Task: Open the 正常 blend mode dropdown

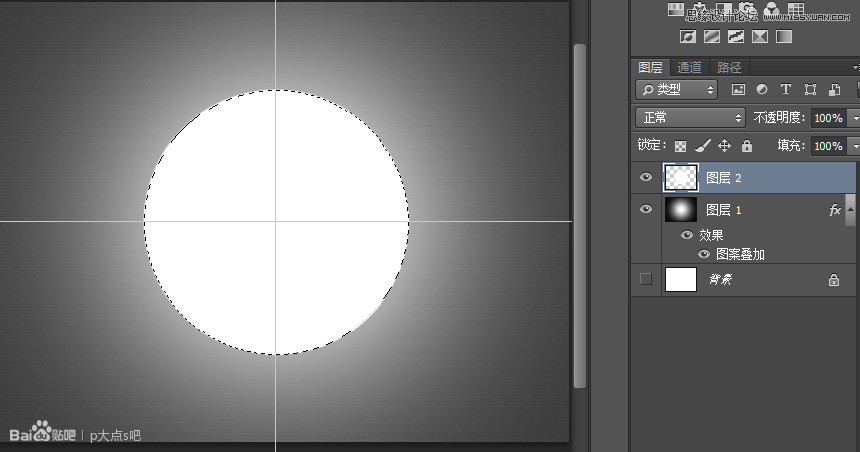Action: [690, 118]
